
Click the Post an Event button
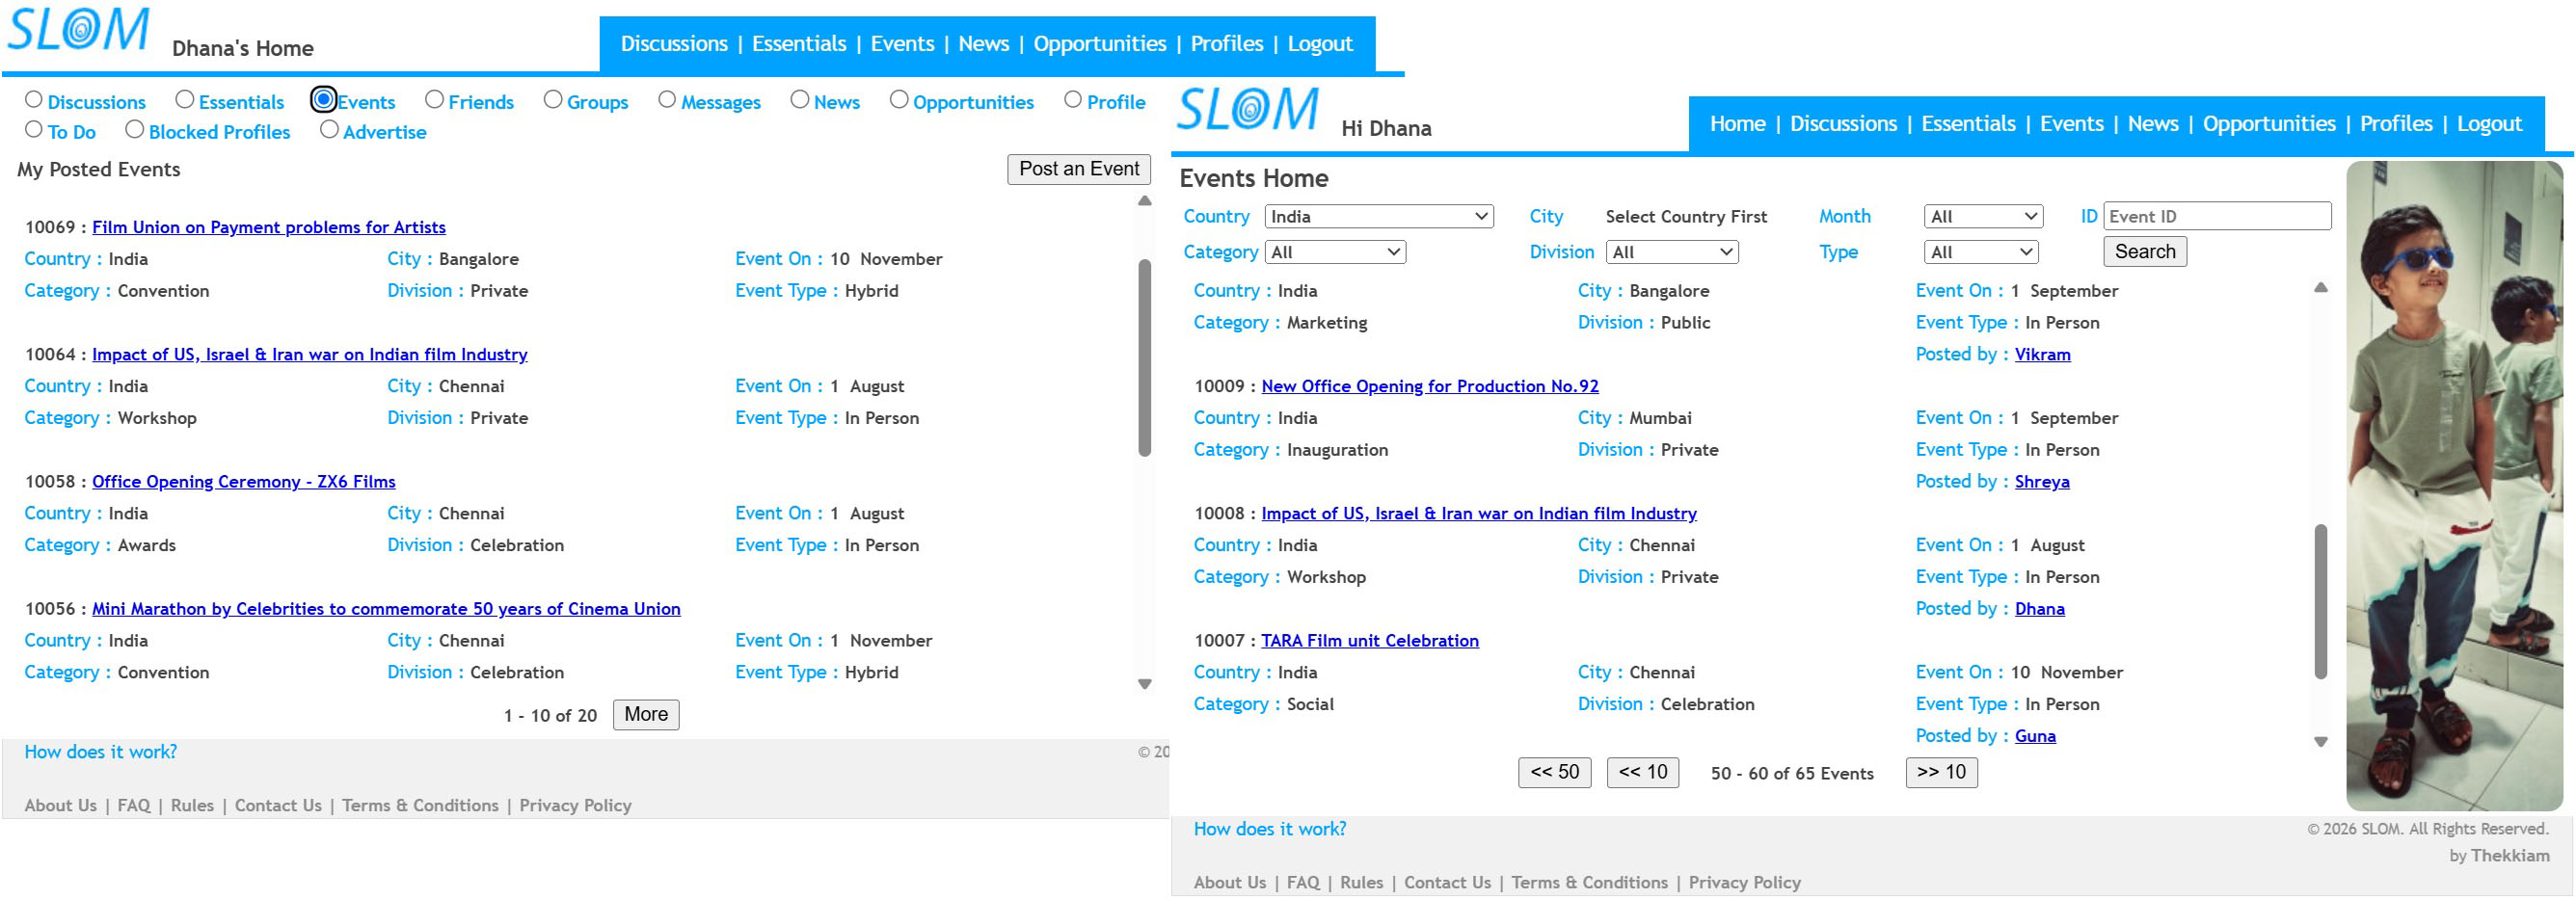pyautogui.click(x=1079, y=169)
